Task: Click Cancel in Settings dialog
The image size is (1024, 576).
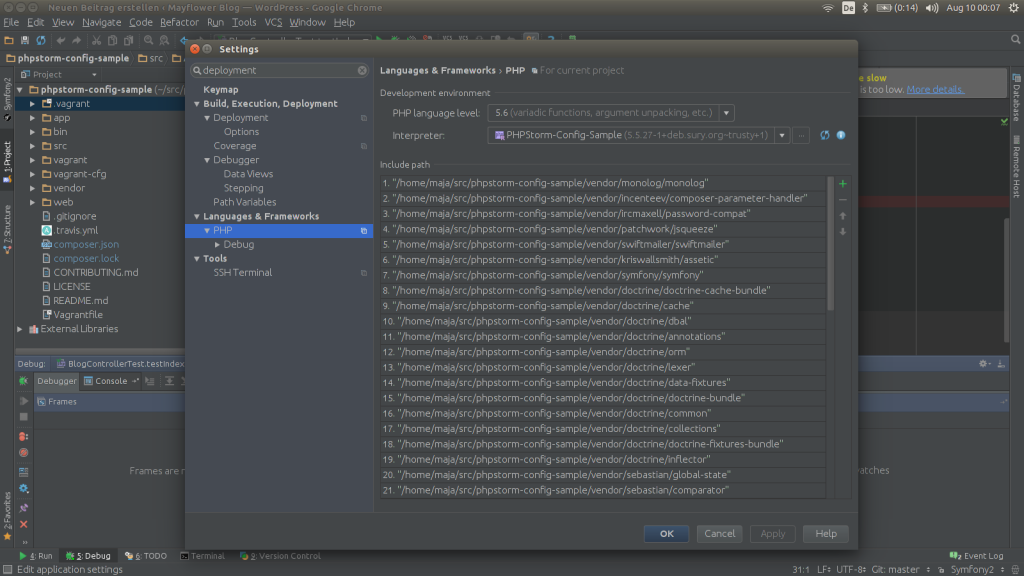Action: (719, 534)
